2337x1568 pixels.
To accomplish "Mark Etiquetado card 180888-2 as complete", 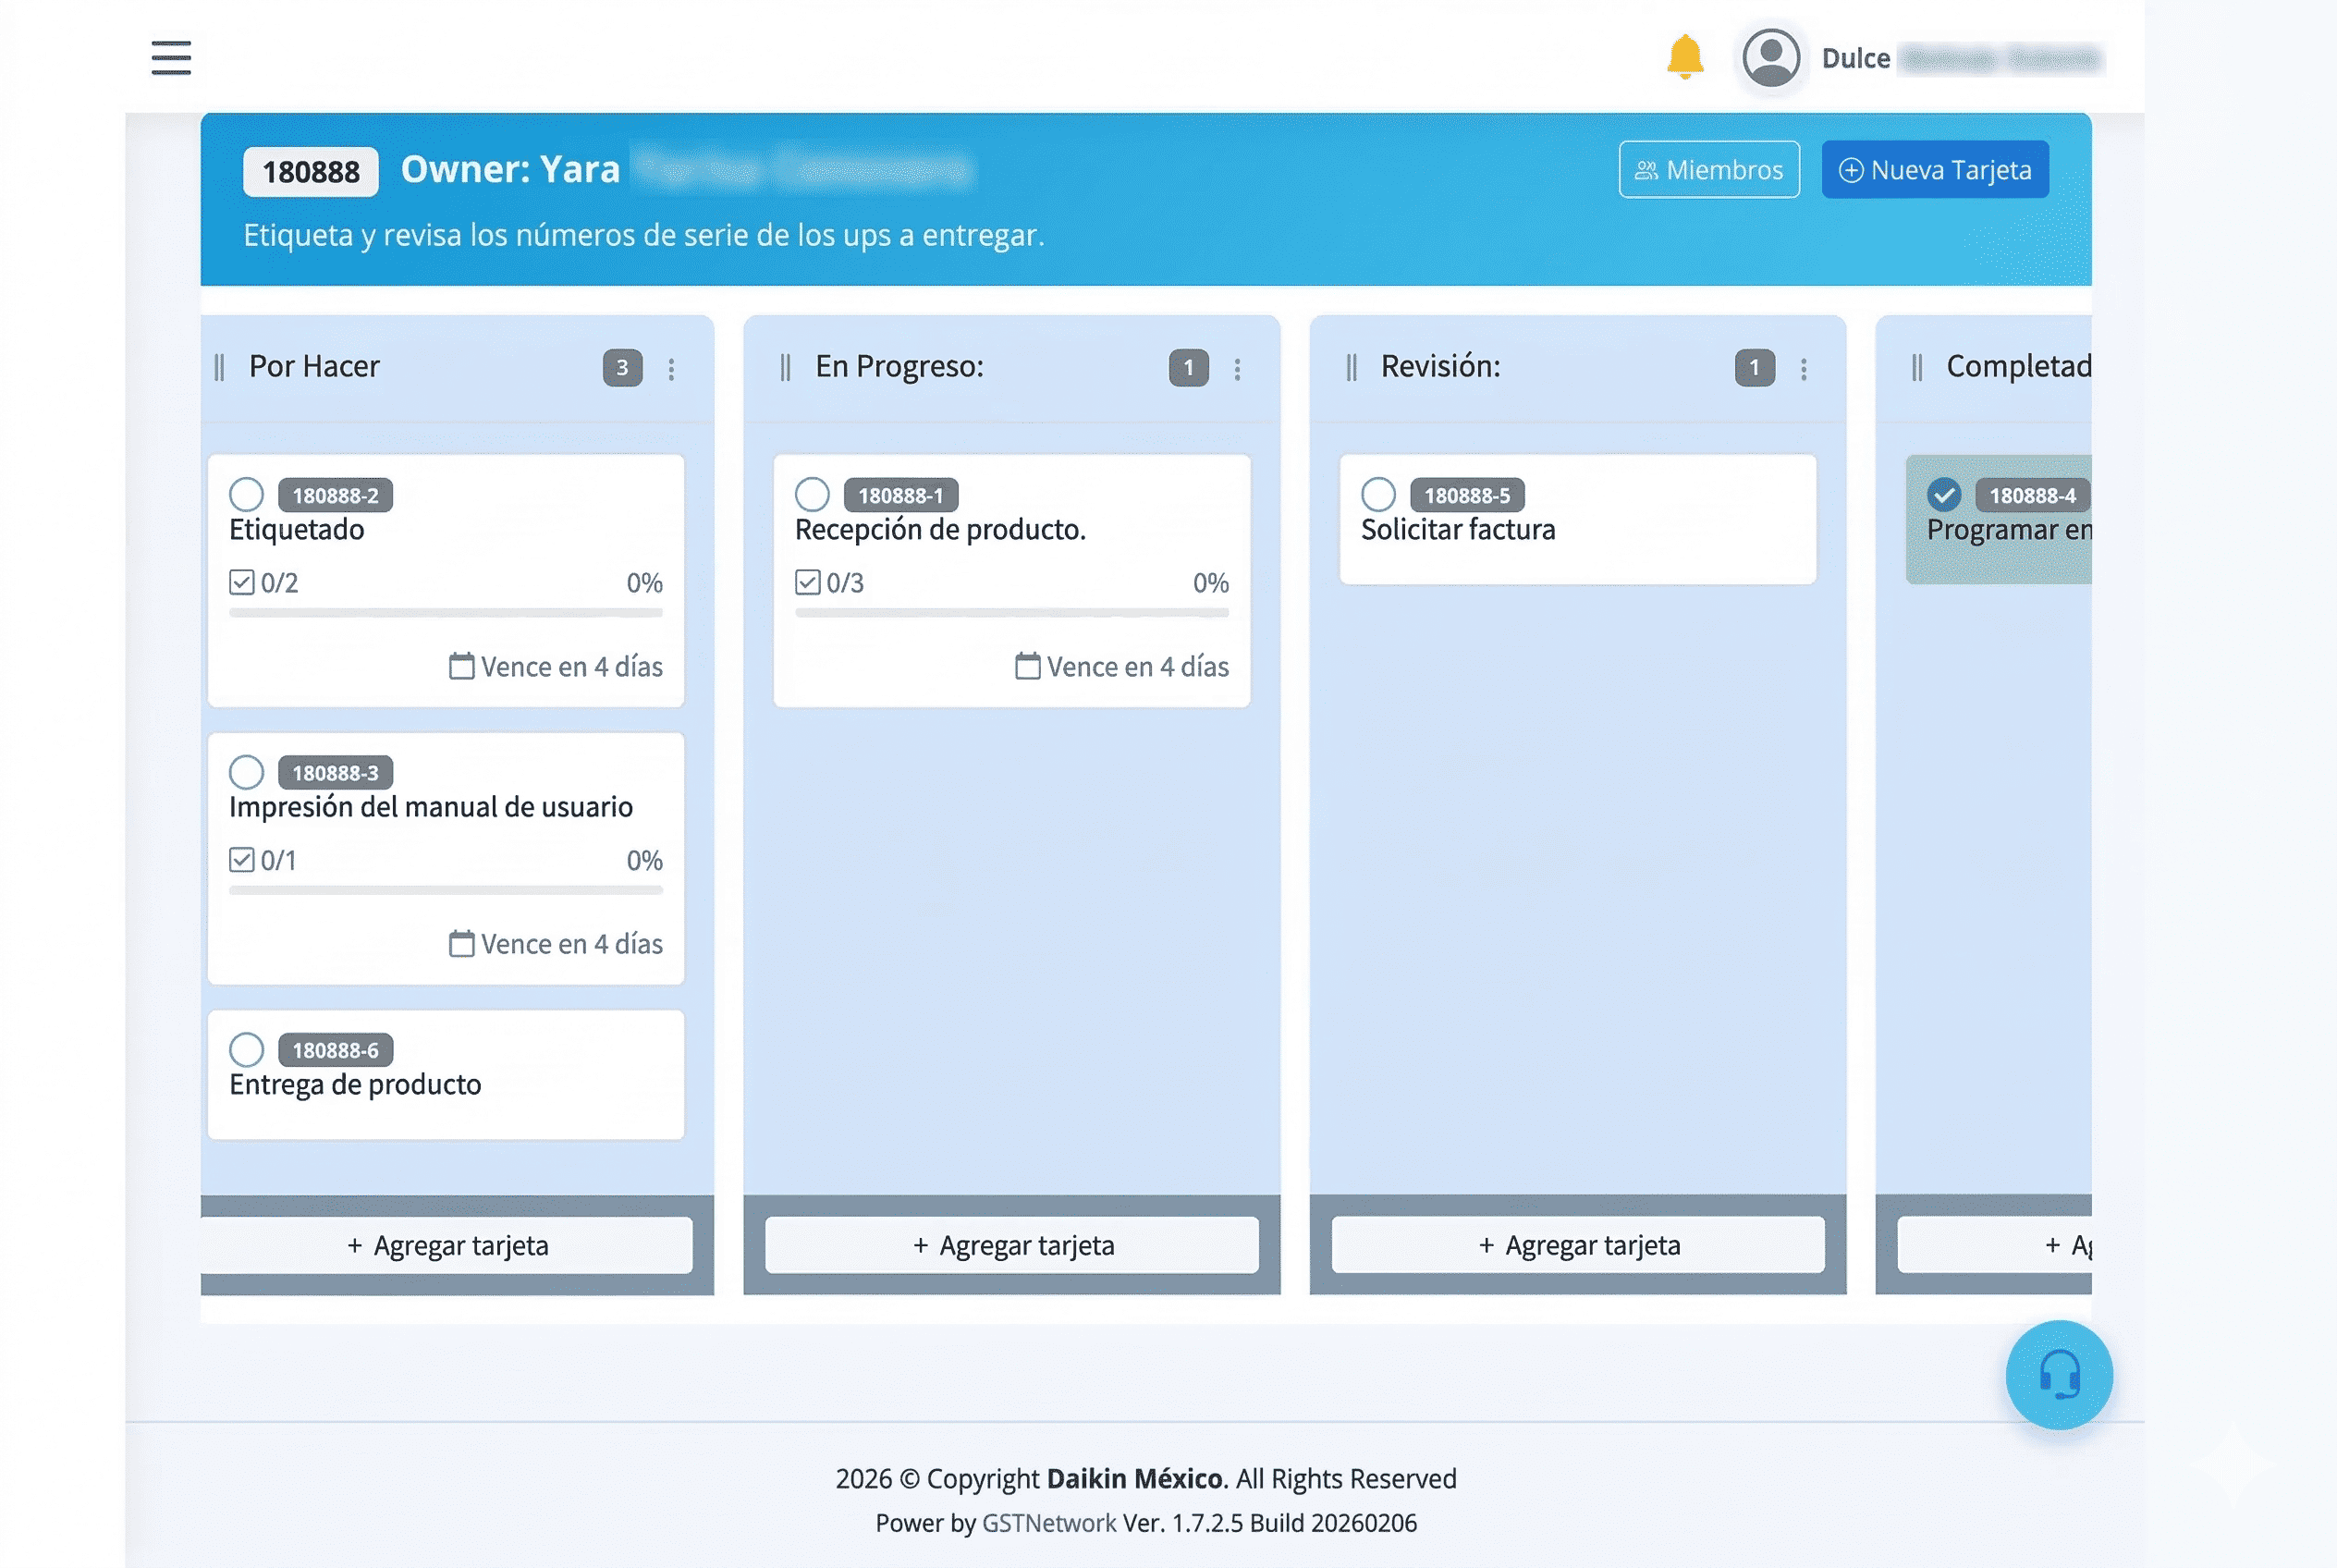I will [246, 494].
